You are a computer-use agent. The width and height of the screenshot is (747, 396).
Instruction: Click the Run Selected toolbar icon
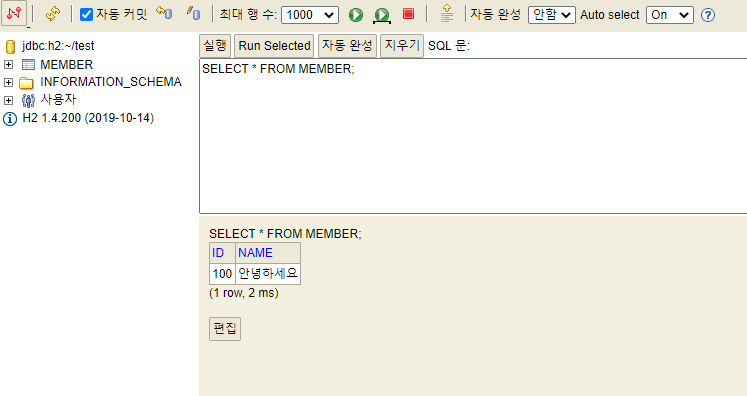coord(382,15)
